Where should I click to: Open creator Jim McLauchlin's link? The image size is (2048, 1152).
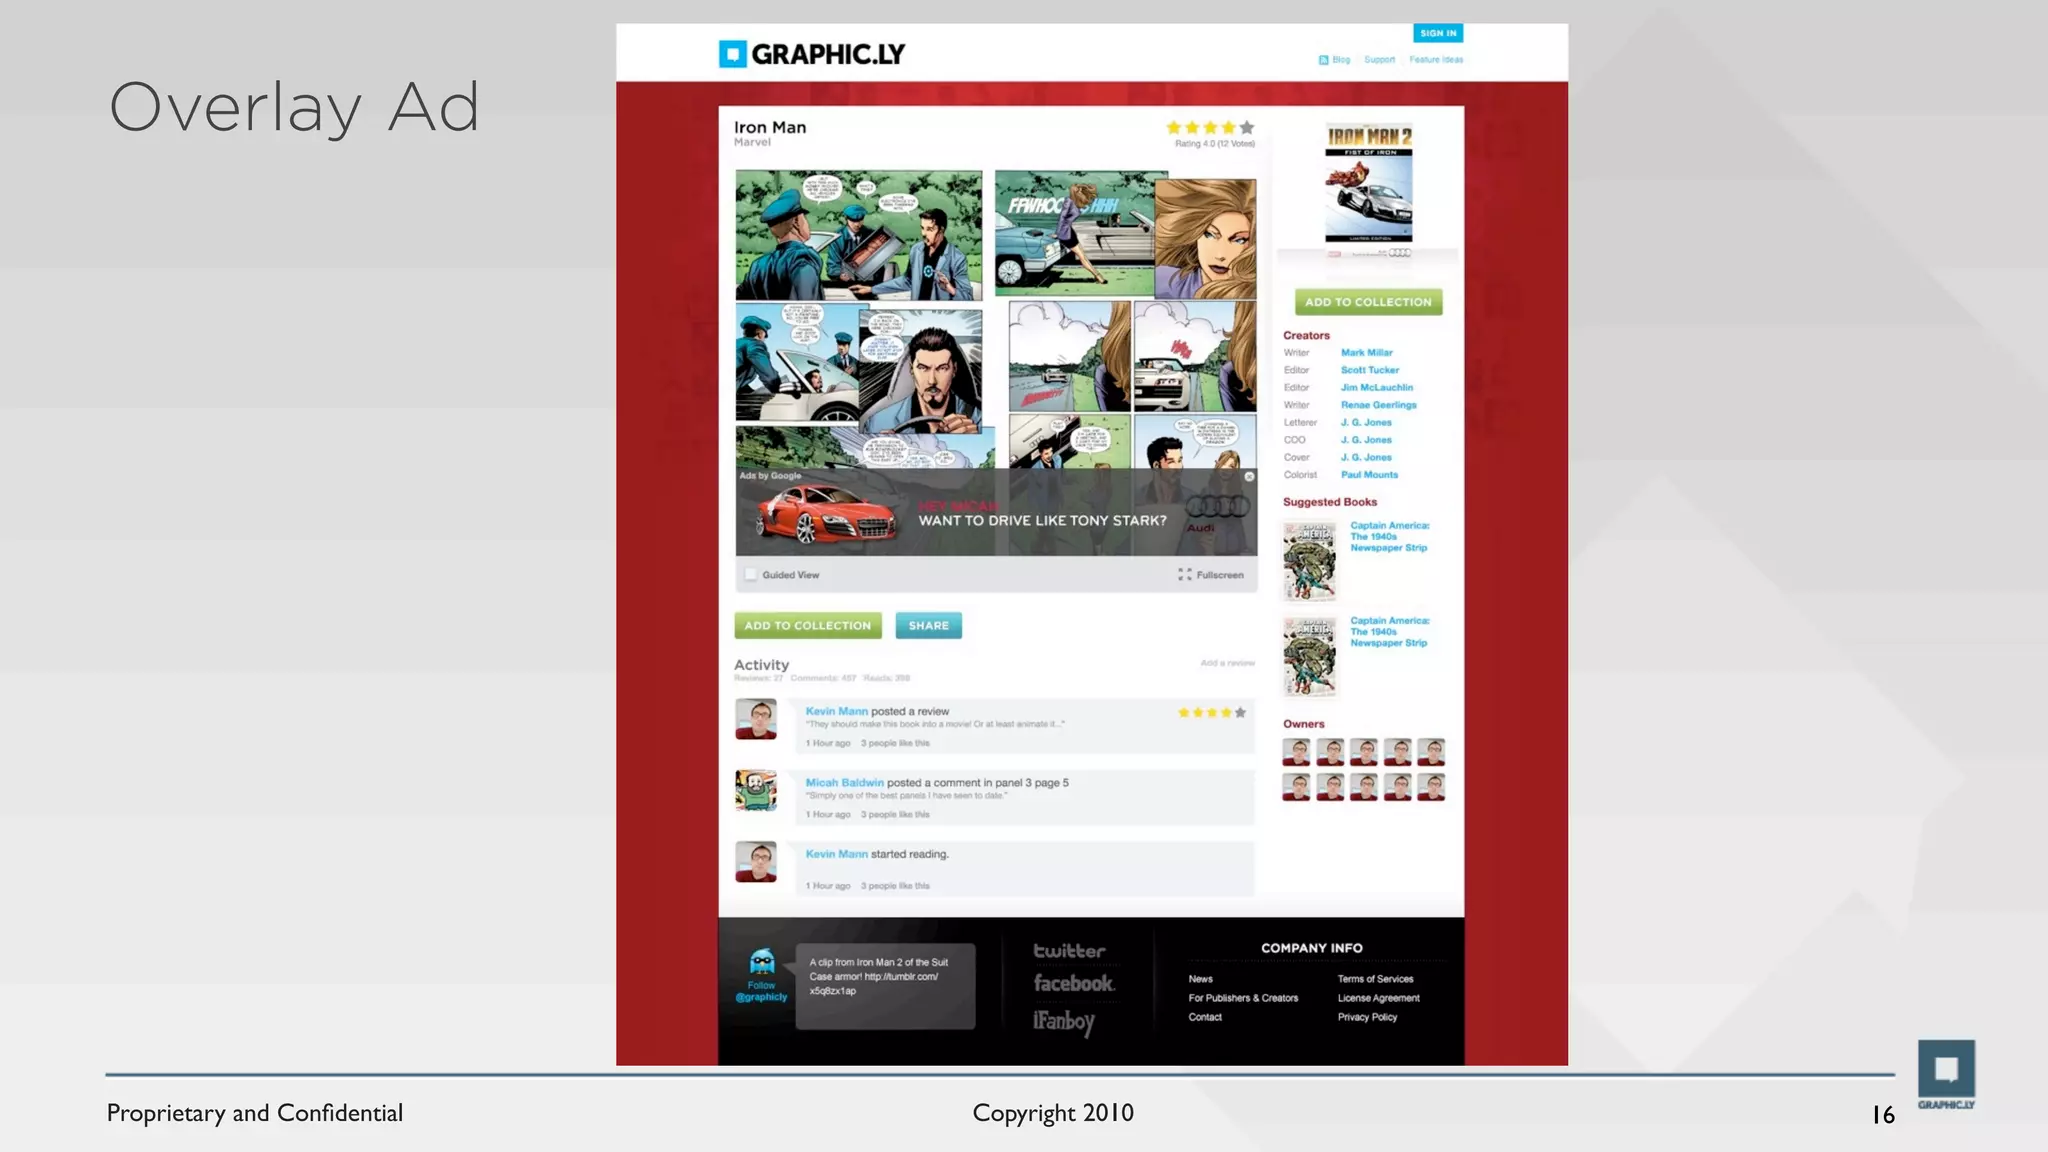pyautogui.click(x=1376, y=388)
